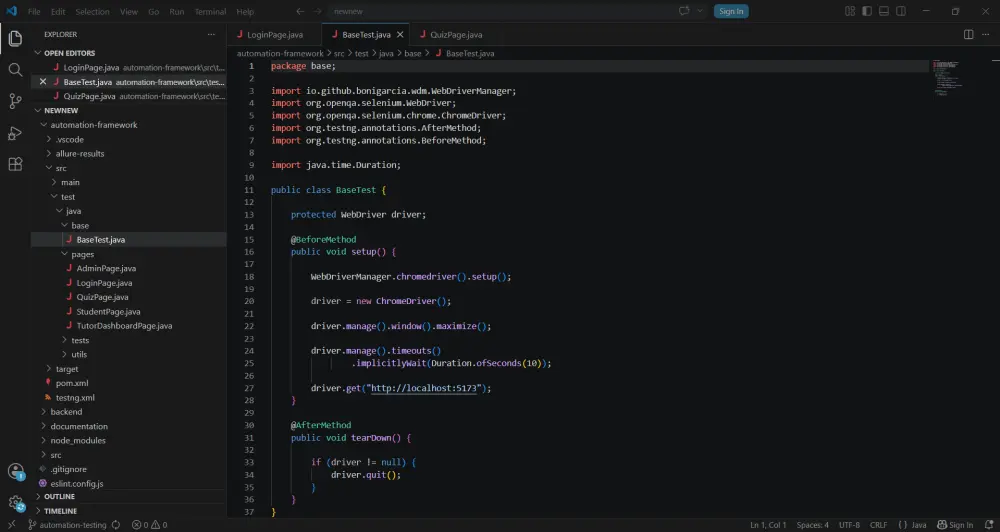
Task: Open TutorDashboardPage.java in the file tree
Action: click(x=124, y=326)
